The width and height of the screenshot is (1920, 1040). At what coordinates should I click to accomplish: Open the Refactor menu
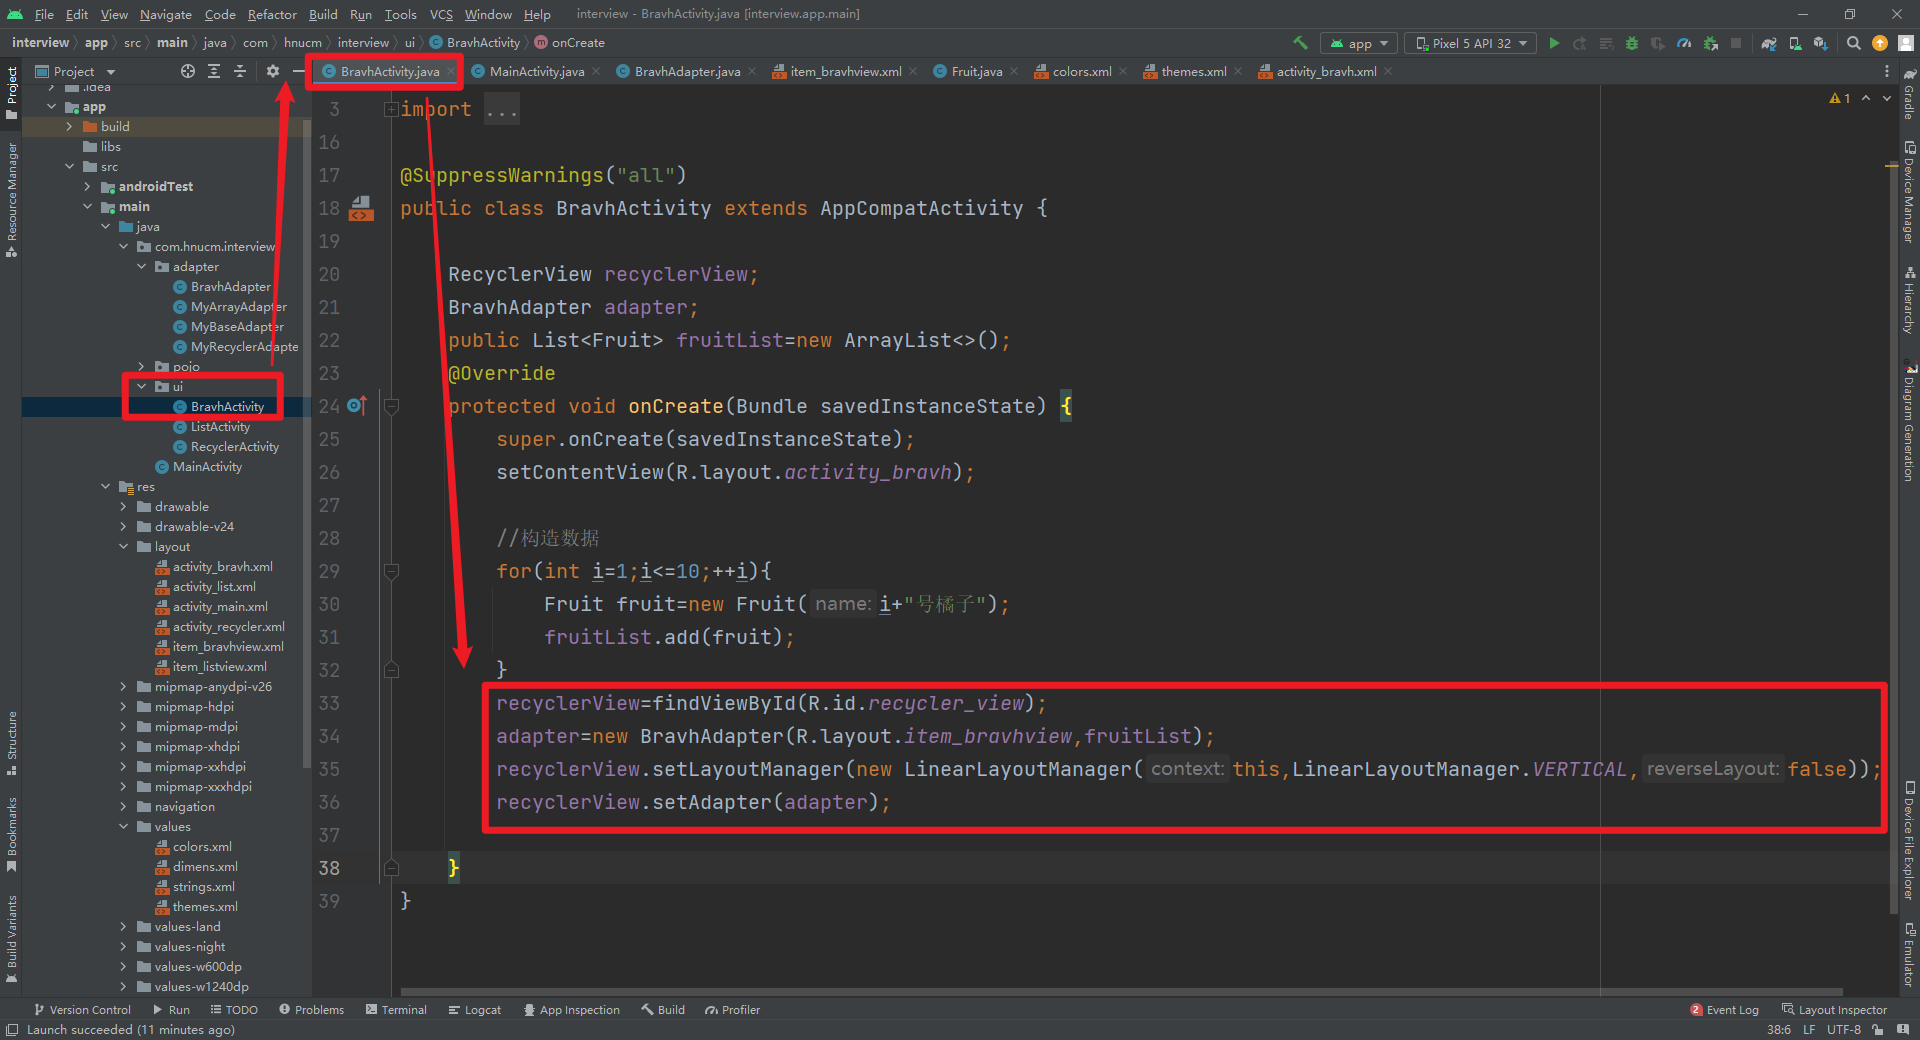[x=272, y=14]
